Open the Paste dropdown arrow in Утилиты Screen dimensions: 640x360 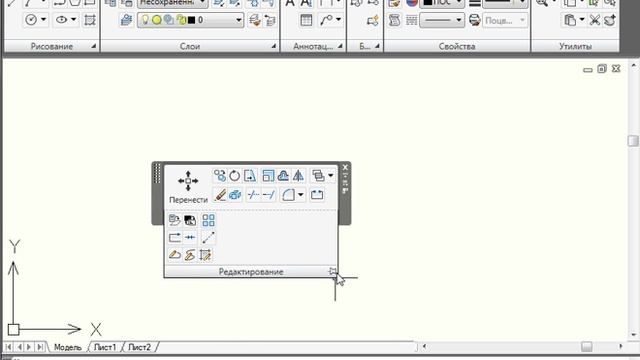click(582, 20)
